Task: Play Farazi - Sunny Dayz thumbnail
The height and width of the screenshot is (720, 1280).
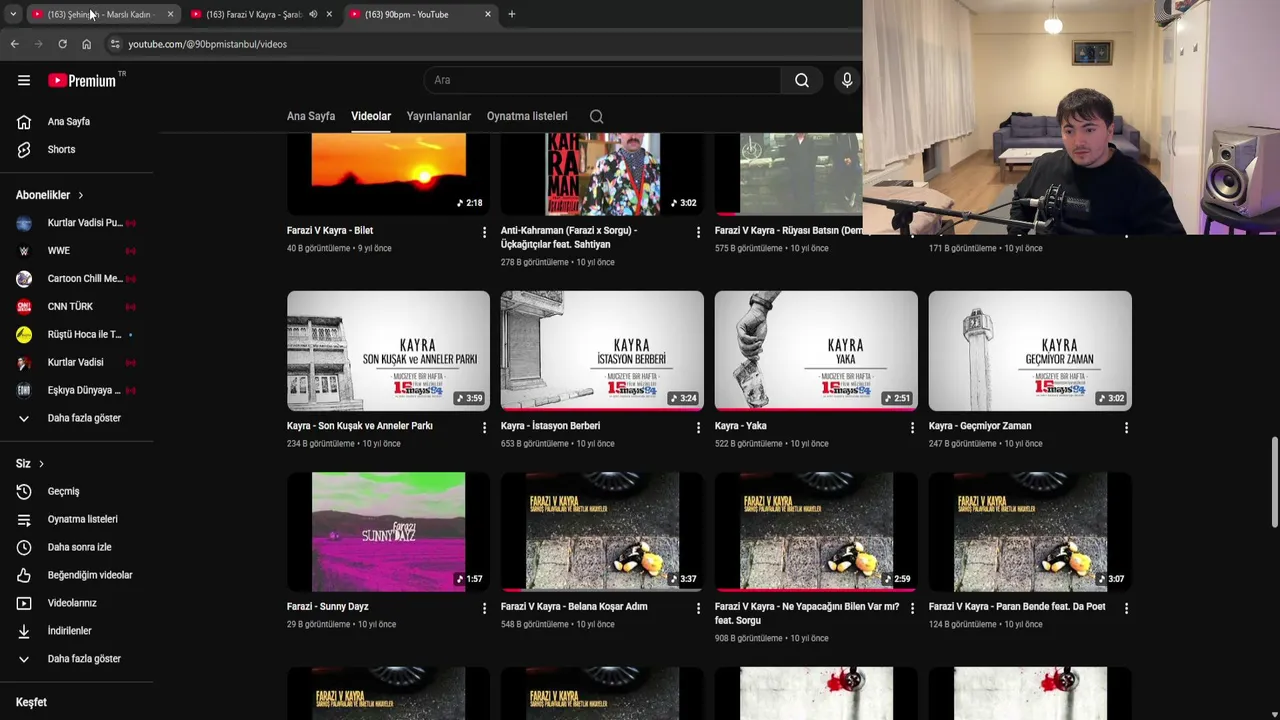Action: (x=388, y=532)
